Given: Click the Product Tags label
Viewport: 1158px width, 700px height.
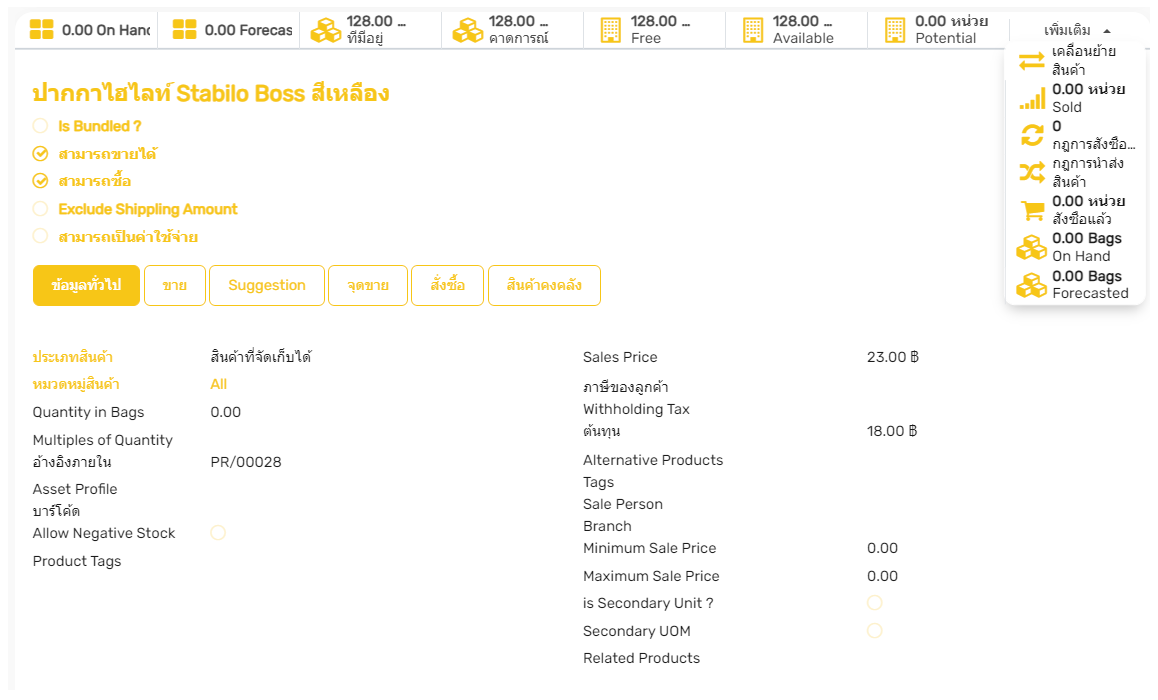Looking at the screenshot, I should pos(77,561).
